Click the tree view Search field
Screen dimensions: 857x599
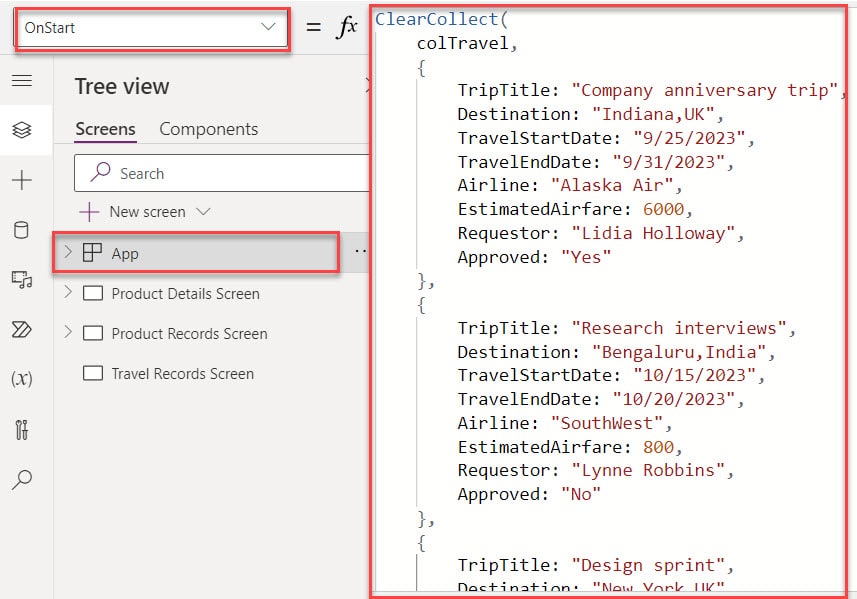click(x=222, y=173)
